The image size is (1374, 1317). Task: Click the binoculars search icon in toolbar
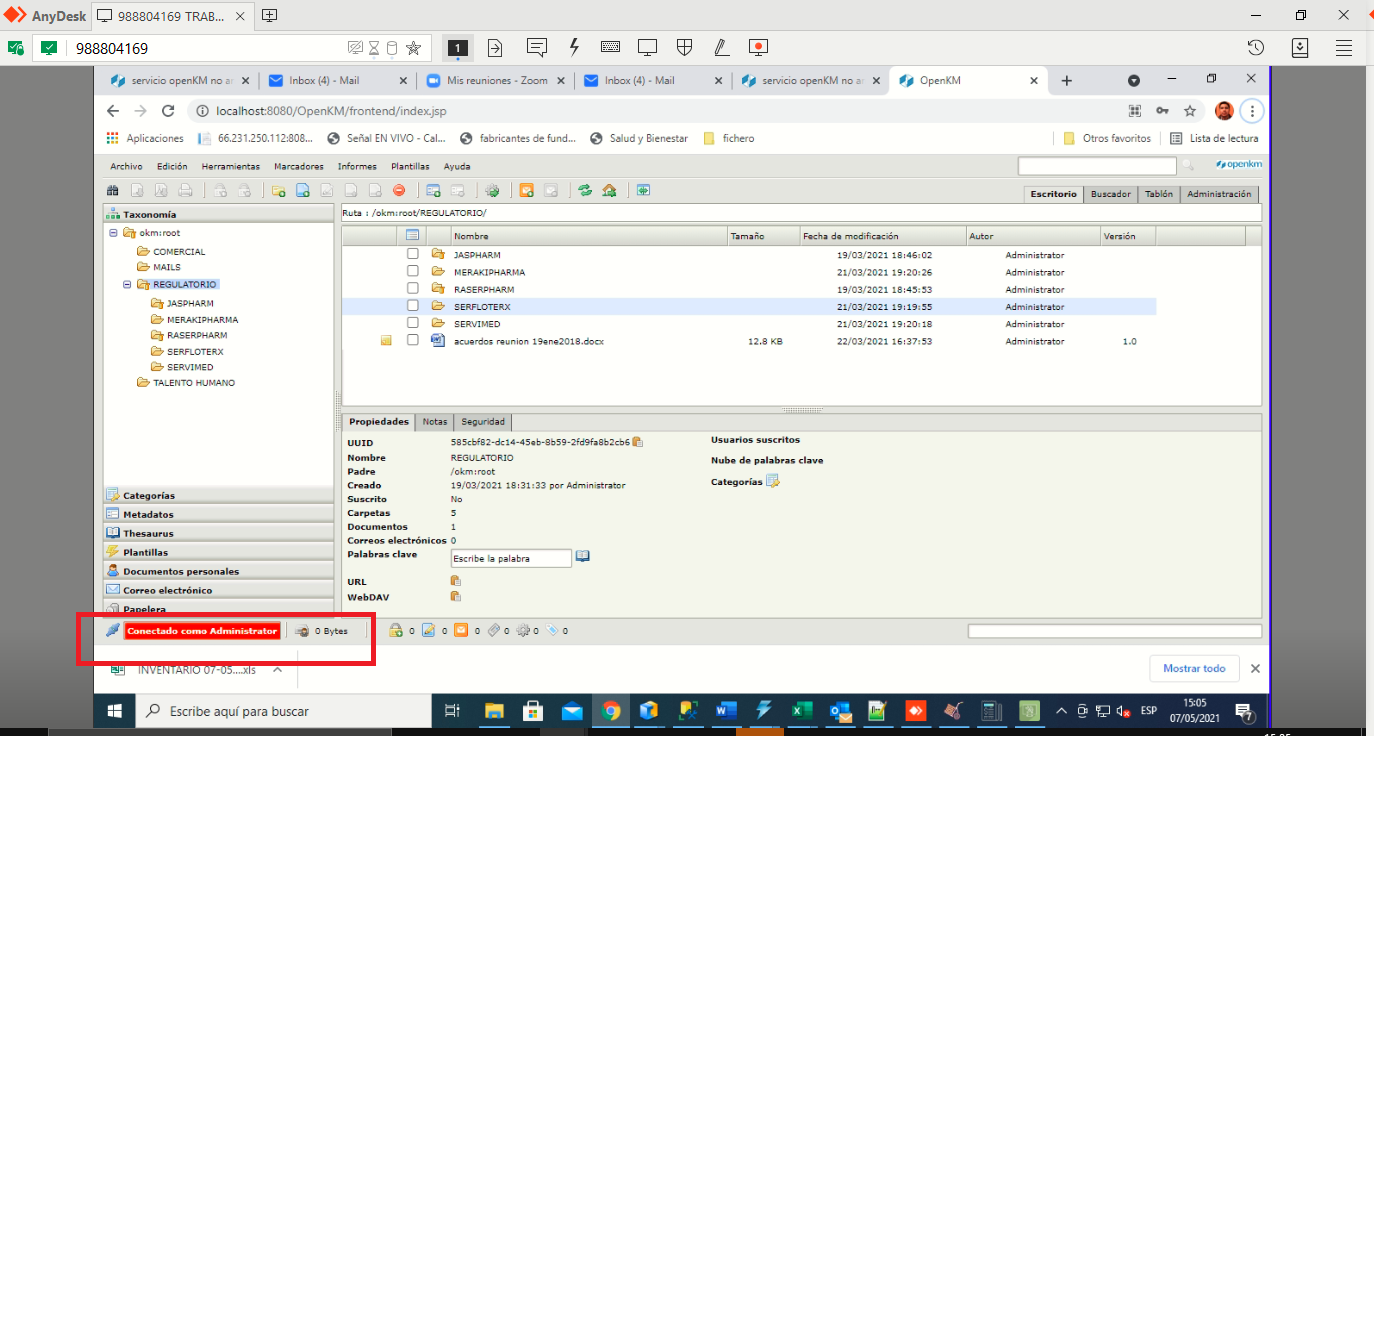coord(113,190)
